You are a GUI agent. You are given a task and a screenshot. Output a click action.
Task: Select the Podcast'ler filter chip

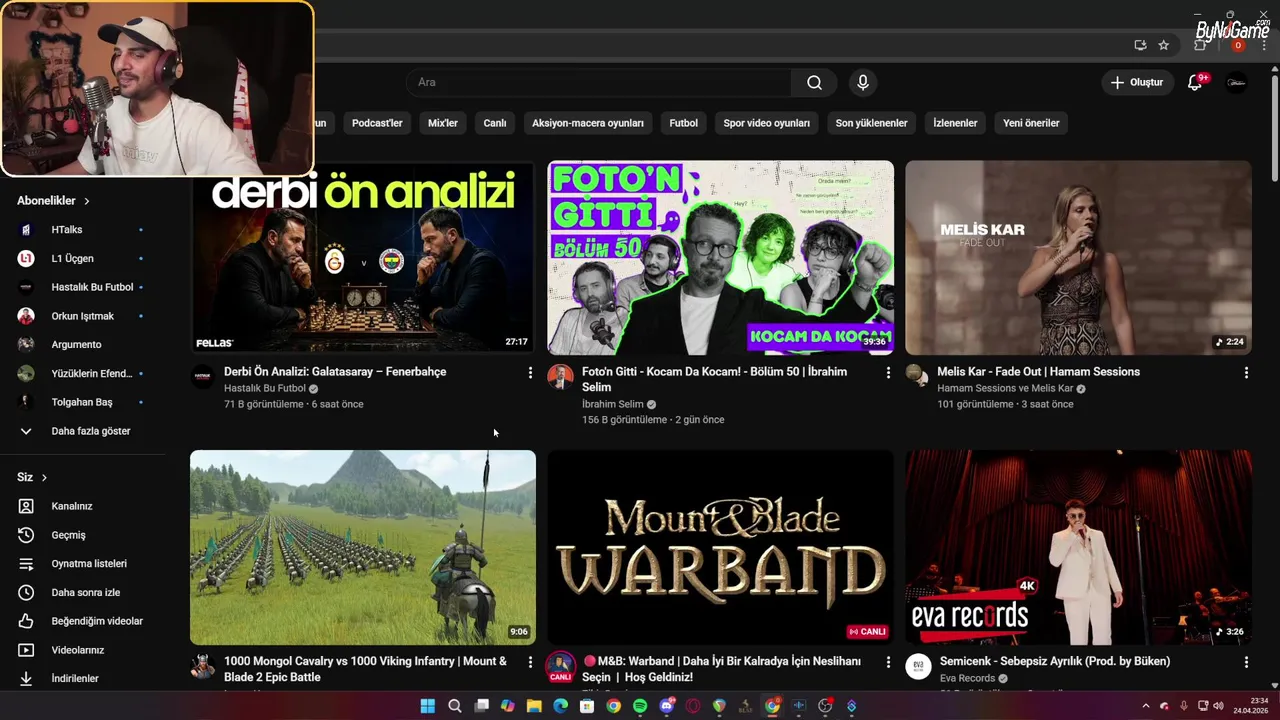click(377, 123)
